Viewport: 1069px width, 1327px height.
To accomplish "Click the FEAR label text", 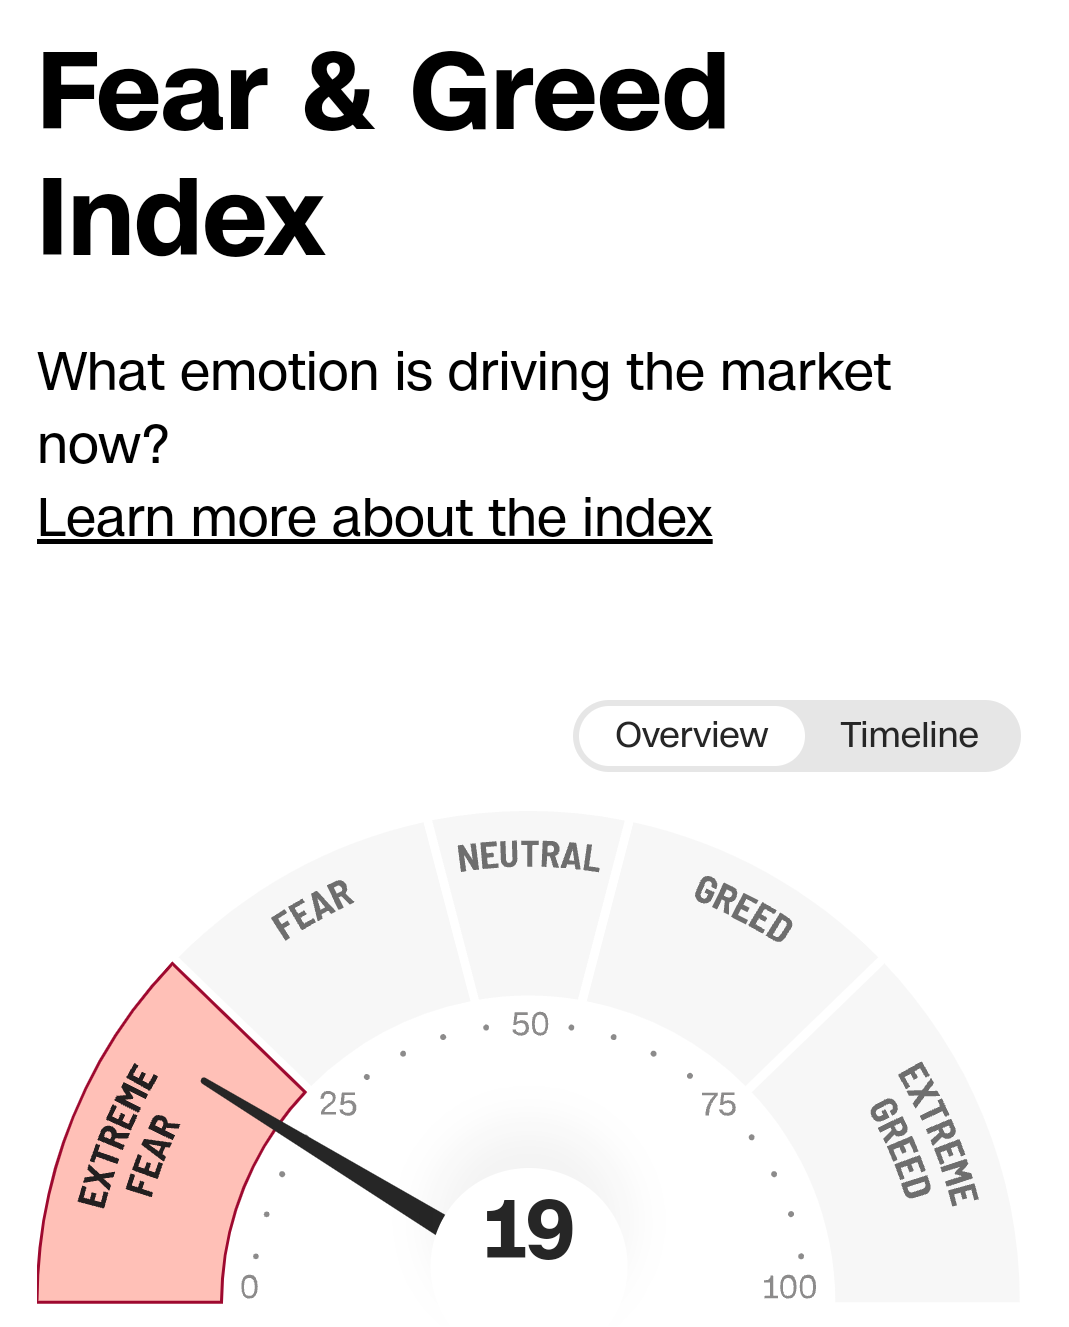I will pyautogui.click(x=313, y=910).
